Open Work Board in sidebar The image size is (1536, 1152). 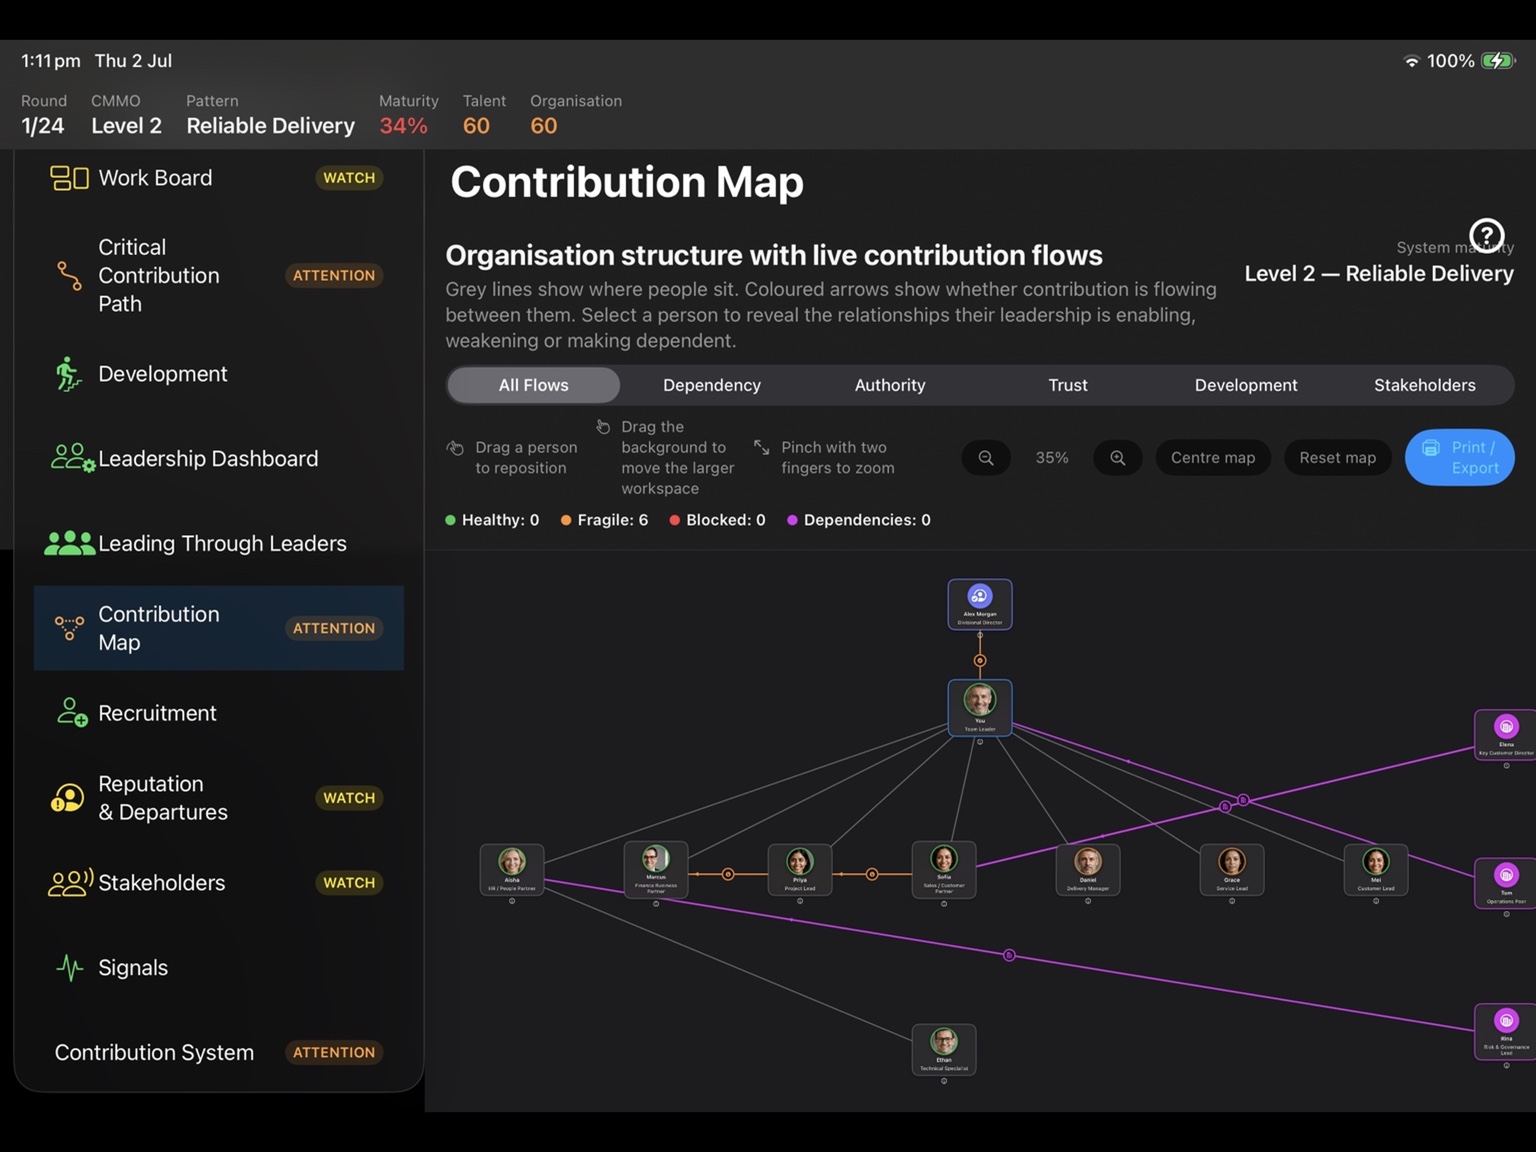pyautogui.click(x=218, y=178)
